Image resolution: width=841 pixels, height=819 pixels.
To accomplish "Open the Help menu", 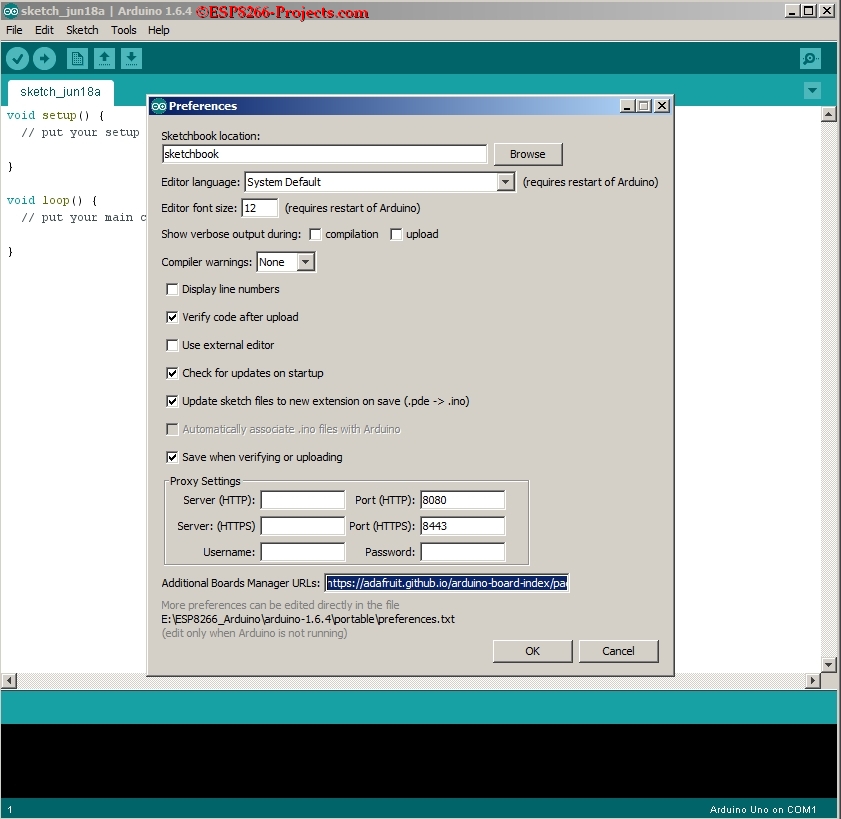I will point(159,30).
